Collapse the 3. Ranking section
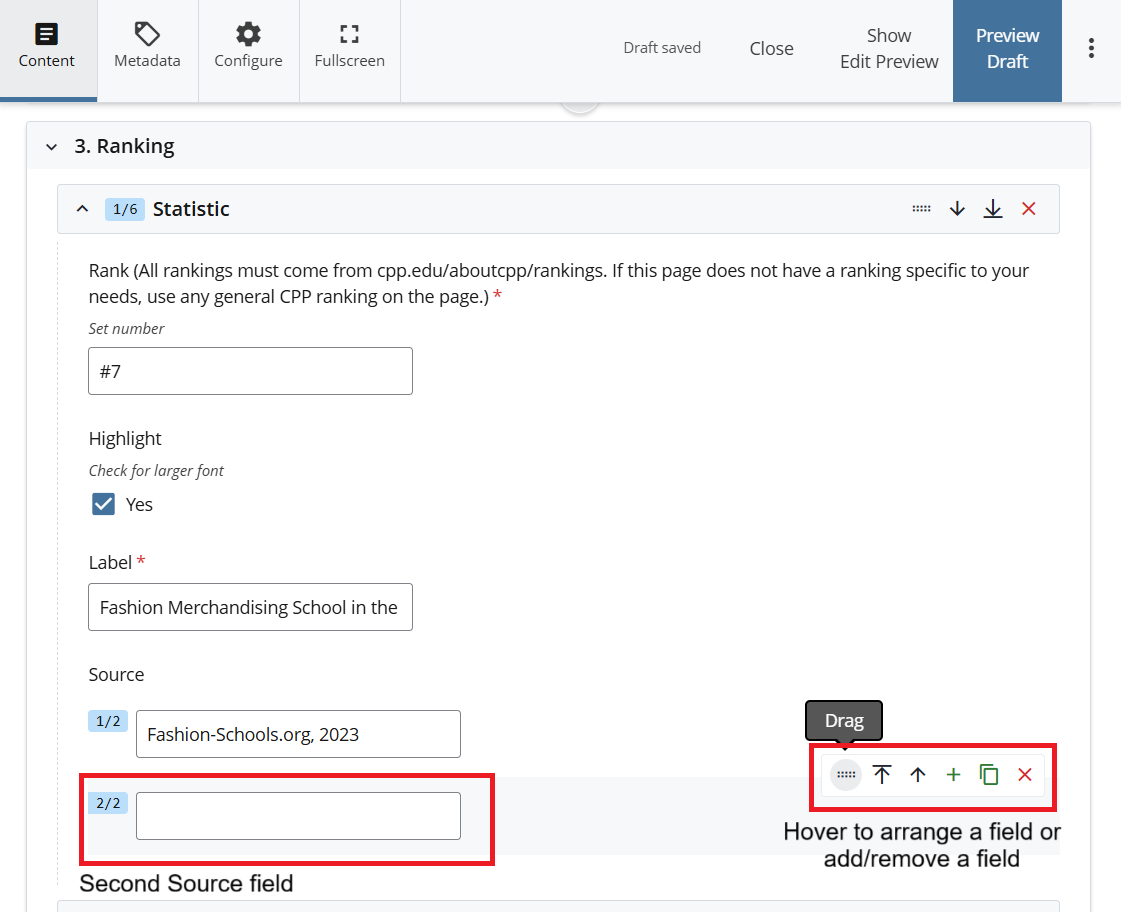Image resolution: width=1121 pixels, height=912 pixels. tap(52, 147)
